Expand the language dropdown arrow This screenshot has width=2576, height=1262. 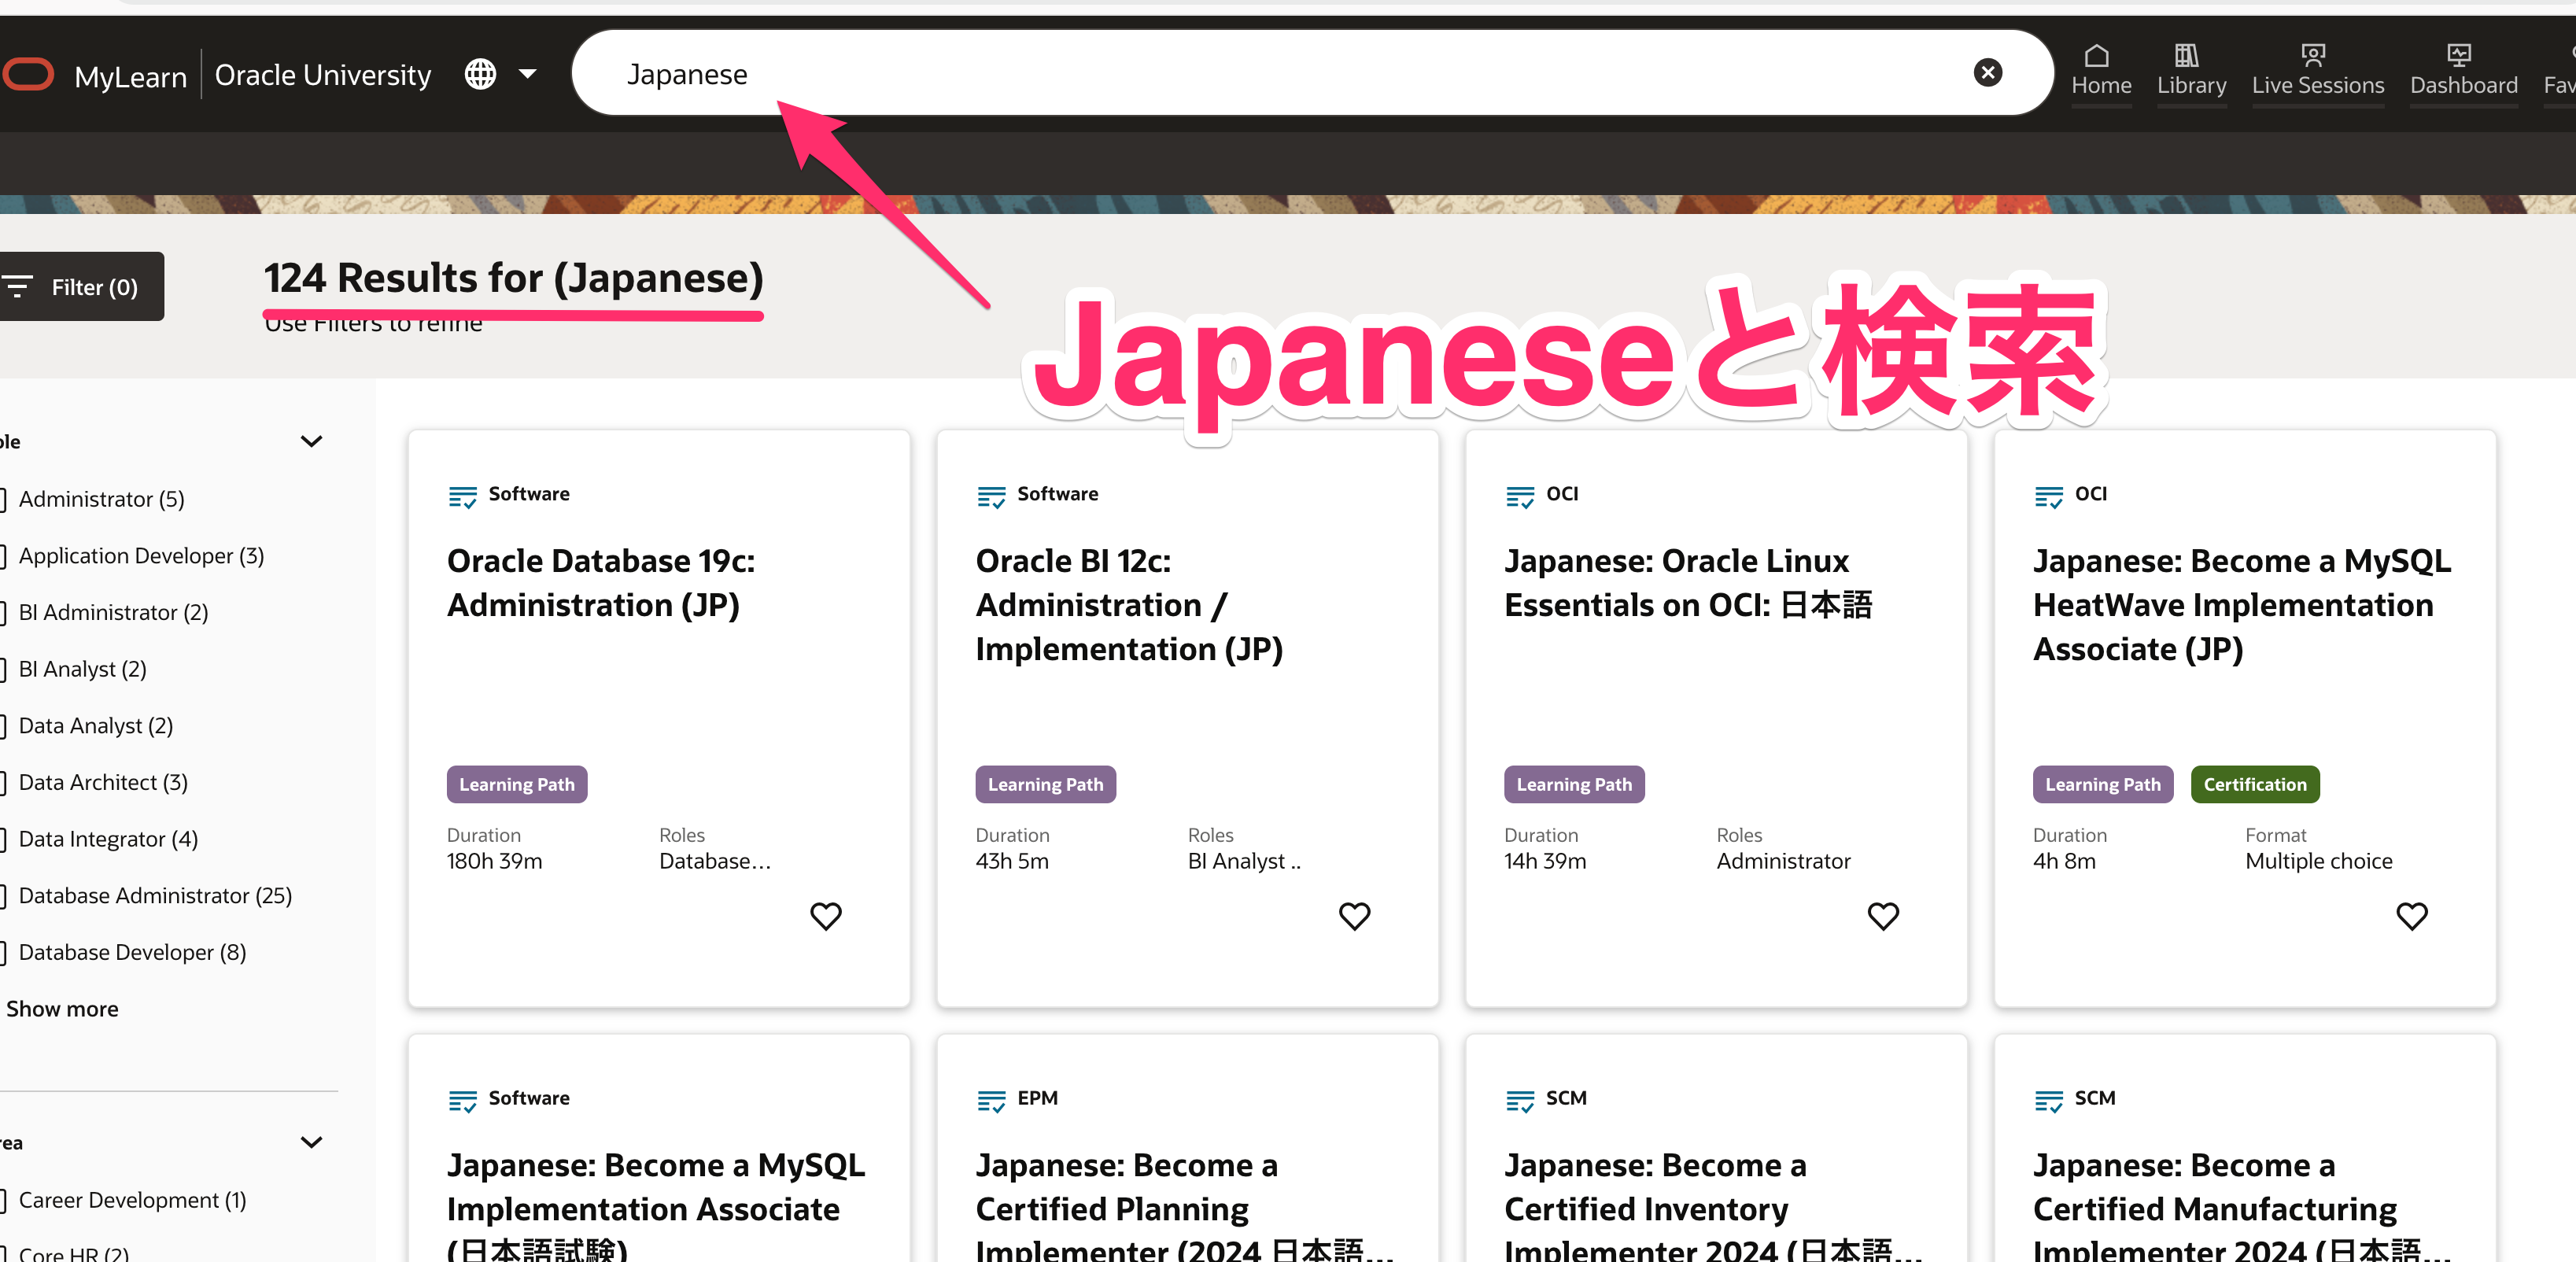528,74
